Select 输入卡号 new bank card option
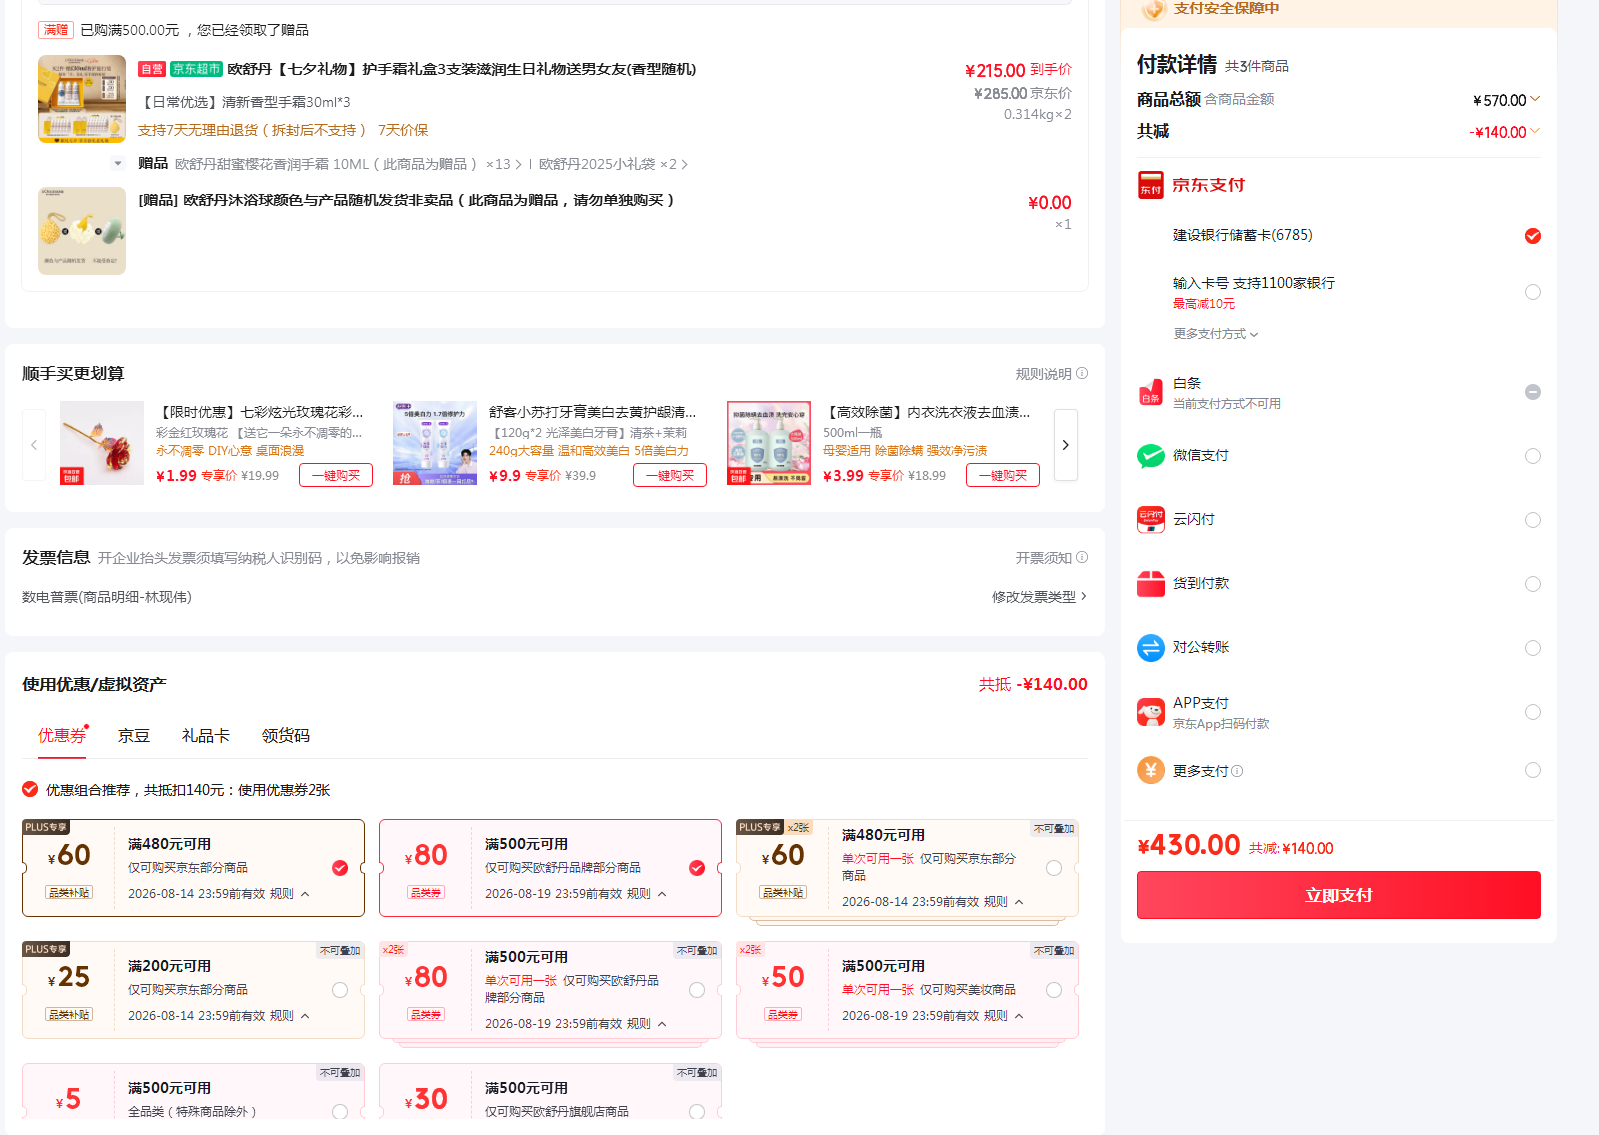 (1532, 292)
